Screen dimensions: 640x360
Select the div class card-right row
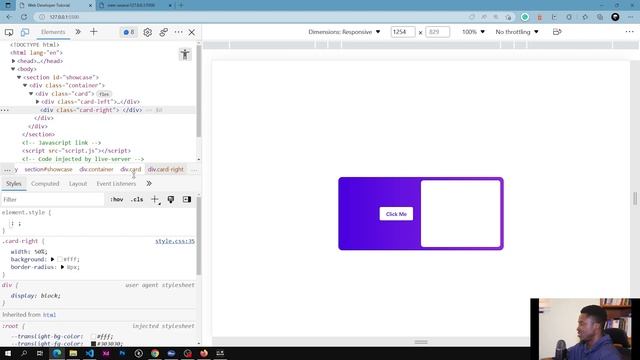(98, 110)
